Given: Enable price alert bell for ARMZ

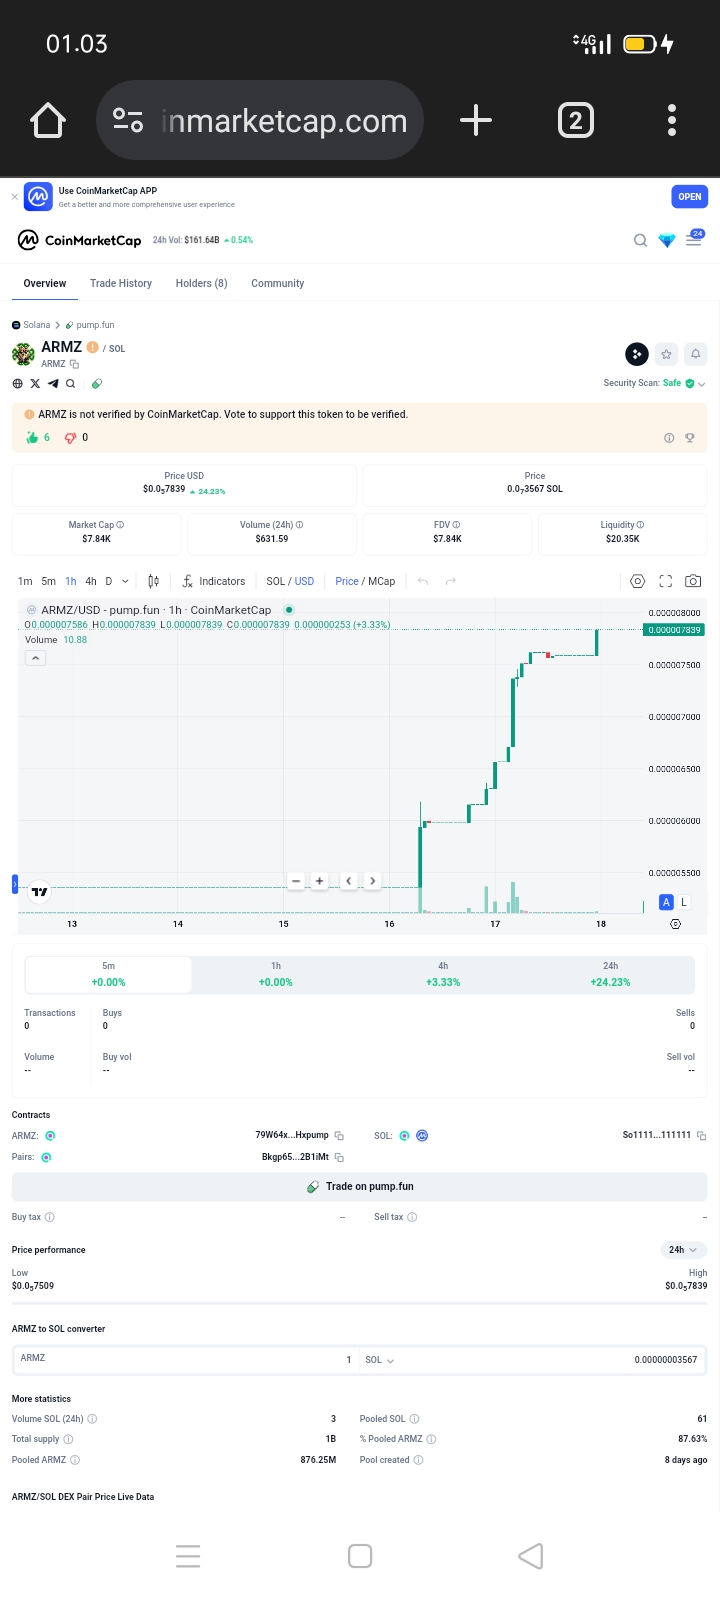Looking at the screenshot, I should pyautogui.click(x=695, y=354).
